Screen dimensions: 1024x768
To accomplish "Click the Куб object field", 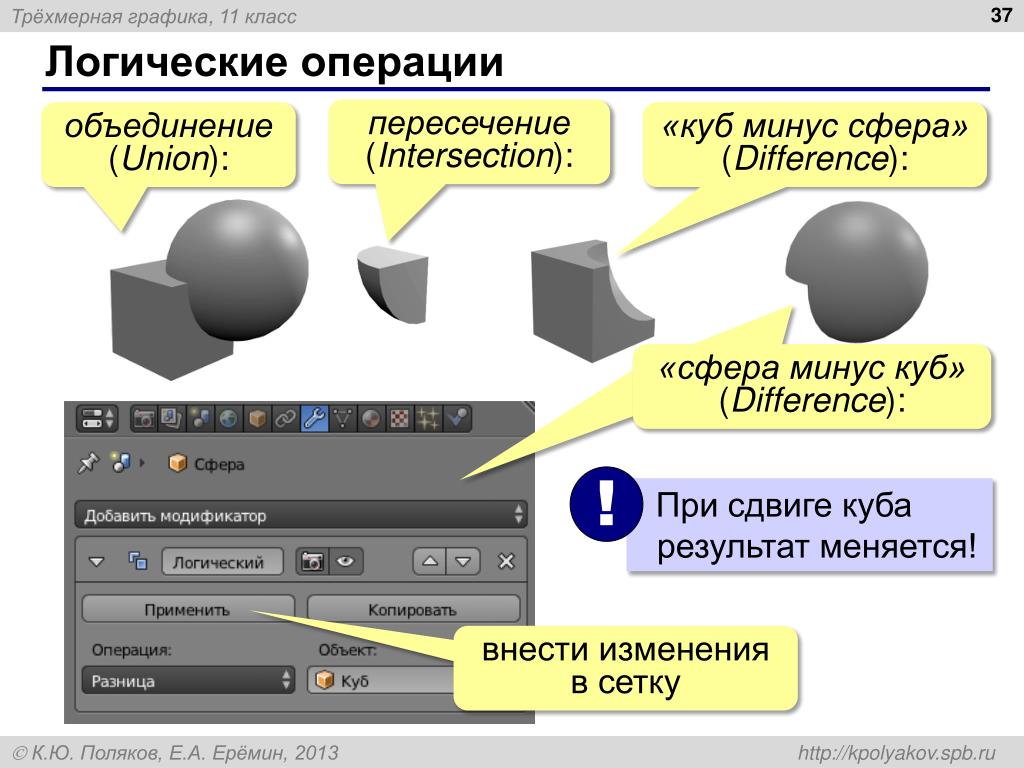I will point(381,680).
